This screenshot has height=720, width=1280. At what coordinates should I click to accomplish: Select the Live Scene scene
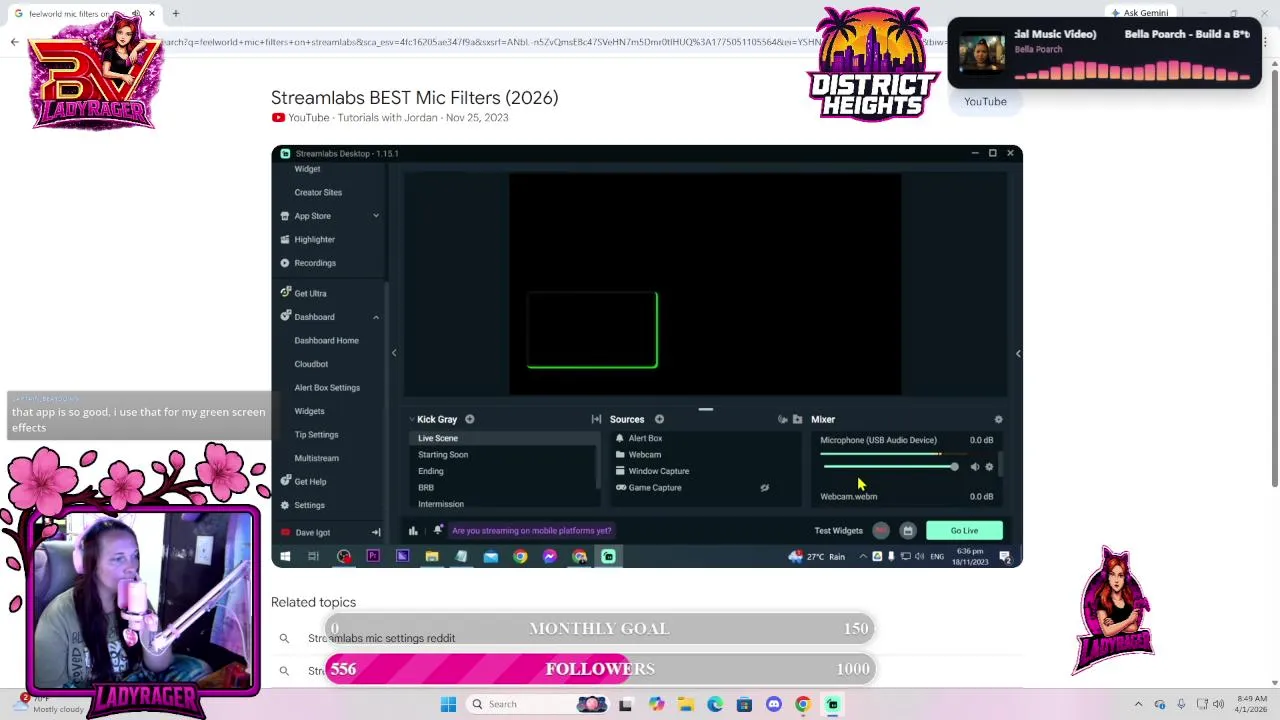tap(438, 438)
